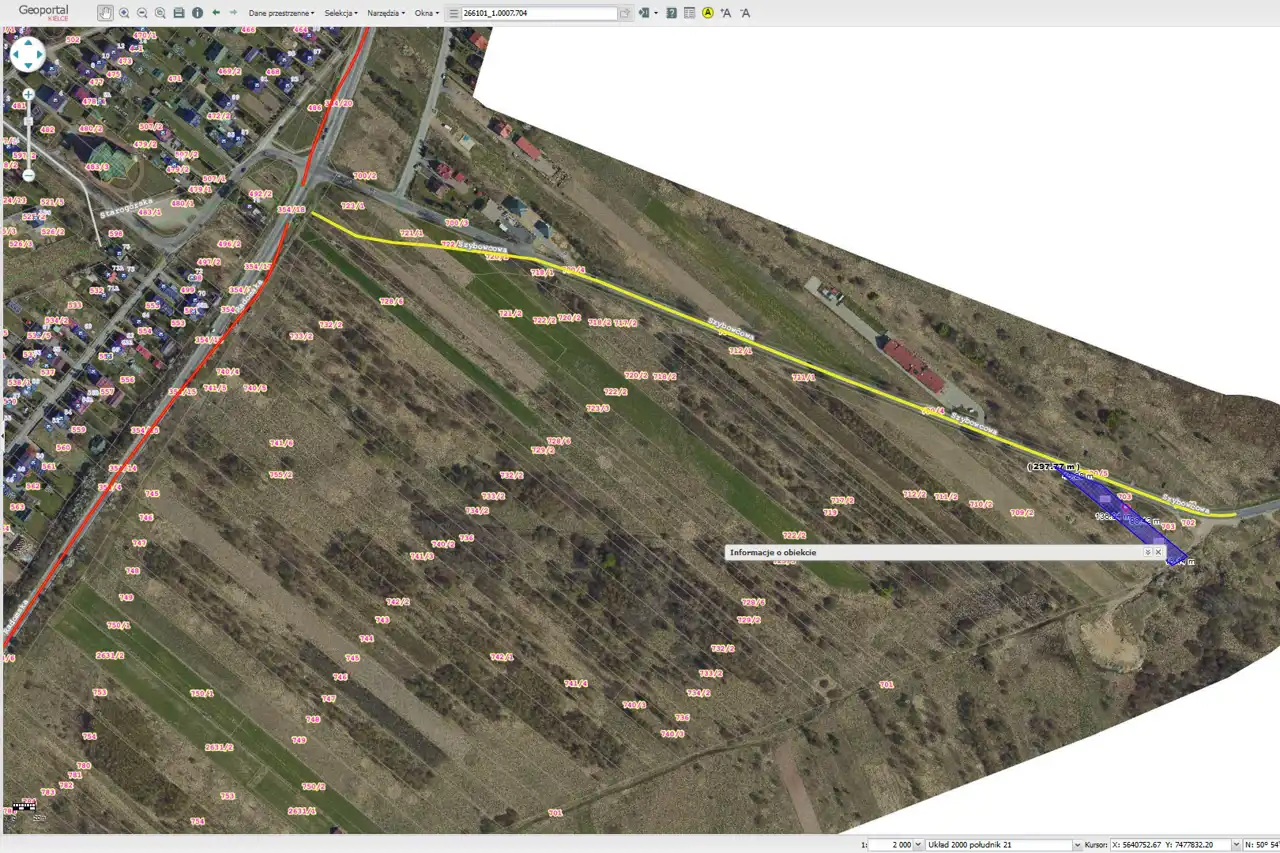Click the decrease font size icon
The image size is (1280, 853).
745,13
